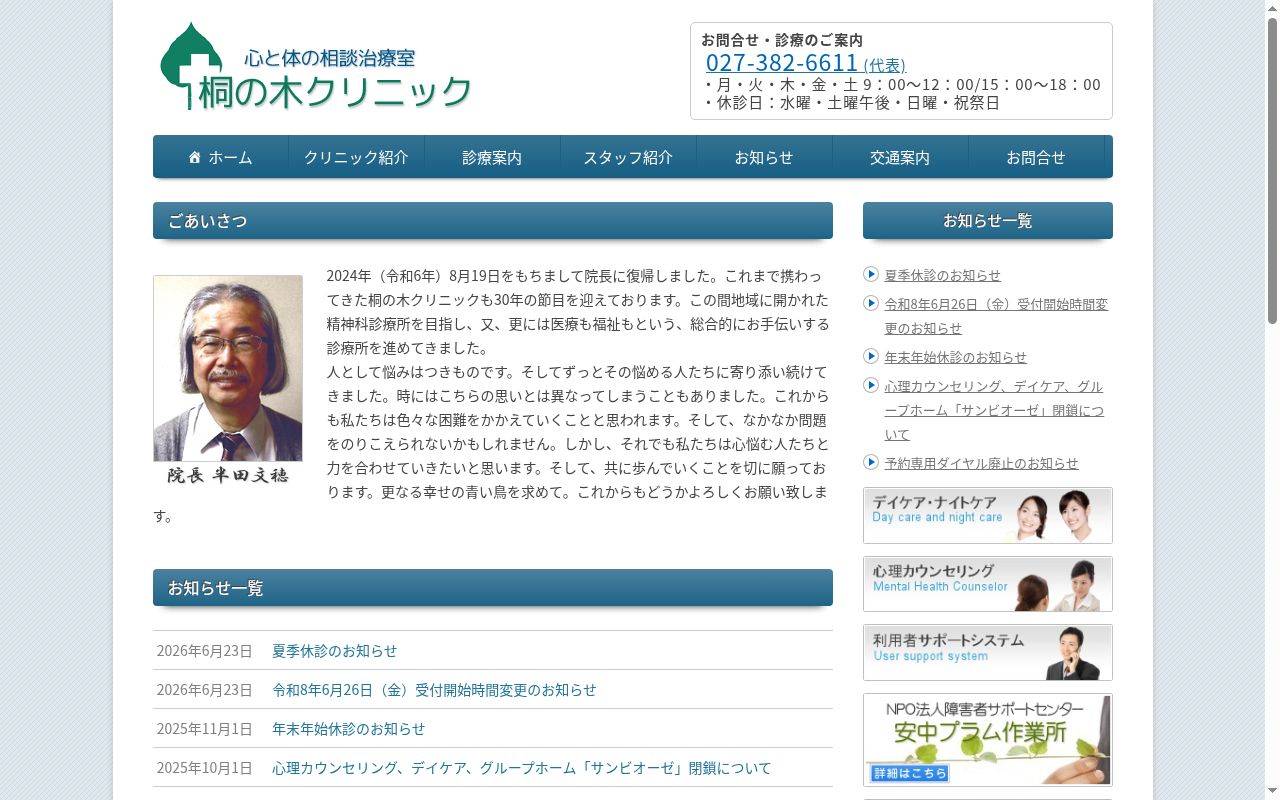Click the director 半田文穂 portrait photo
The width and height of the screenshot is (1280, 800).
[228, 368]
